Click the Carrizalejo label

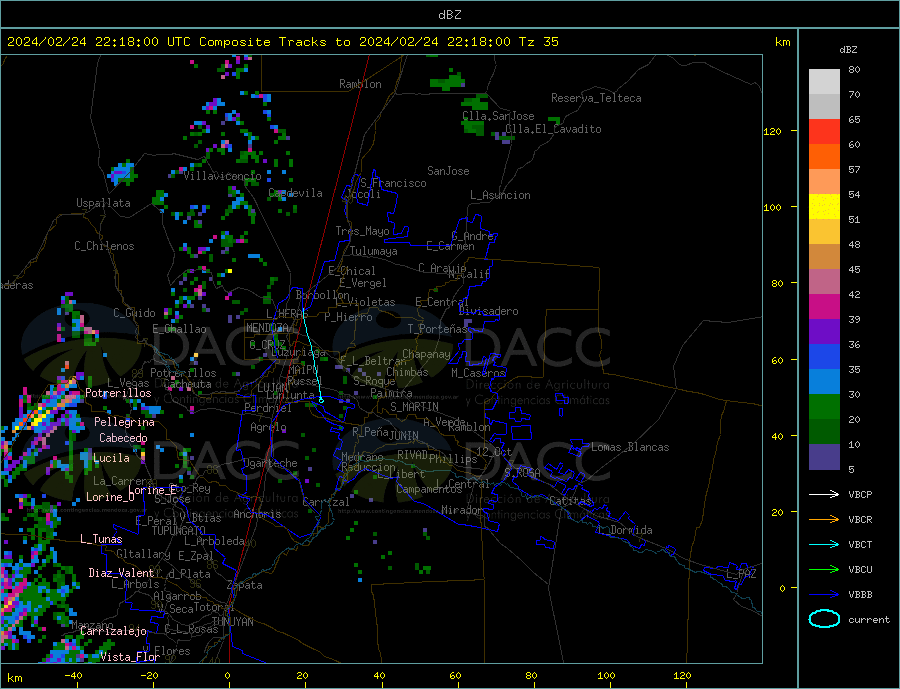click(113, 632)
